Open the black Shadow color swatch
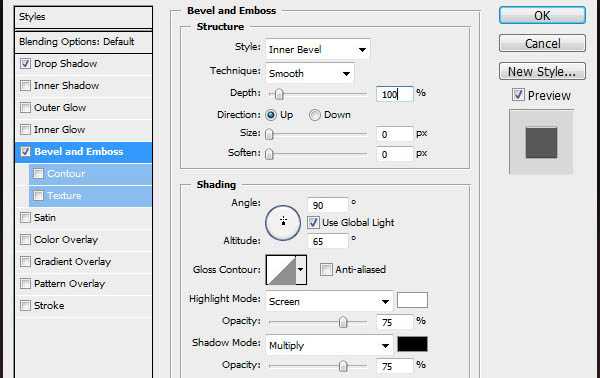Image resolution: width=600 pixels, height=378 pixels. (x=412, y=344)
